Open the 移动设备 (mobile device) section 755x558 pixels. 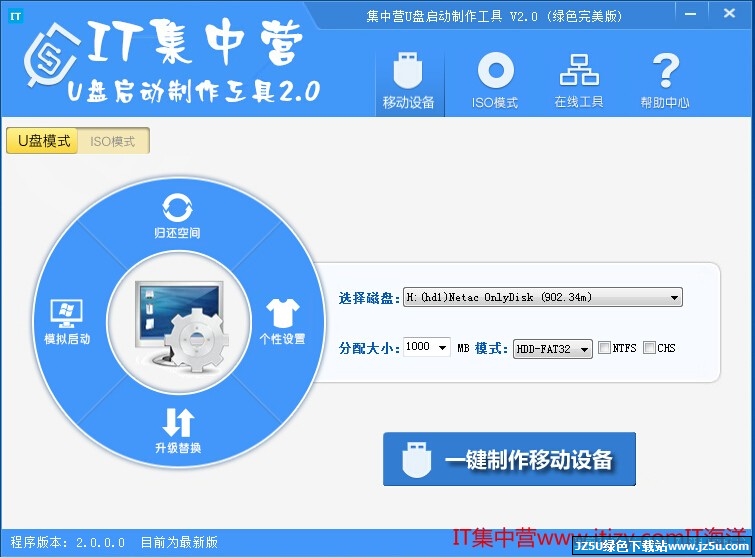point(408,81)
